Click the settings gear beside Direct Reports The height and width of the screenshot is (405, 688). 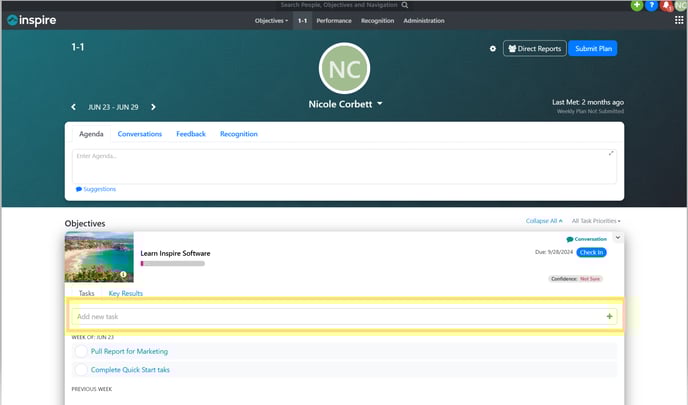[492, 48]
